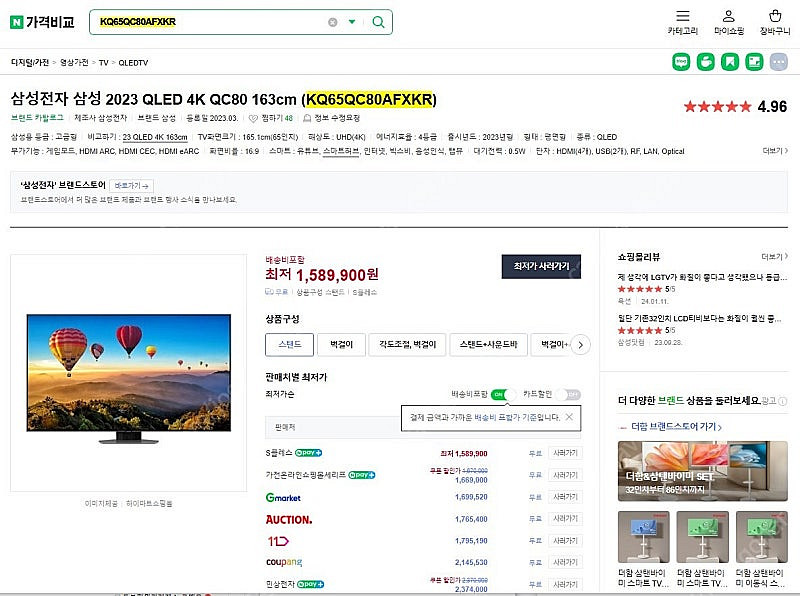
Task: Expand 쇼핑몰리뷰 with 더보기
Action: (774, 257)
